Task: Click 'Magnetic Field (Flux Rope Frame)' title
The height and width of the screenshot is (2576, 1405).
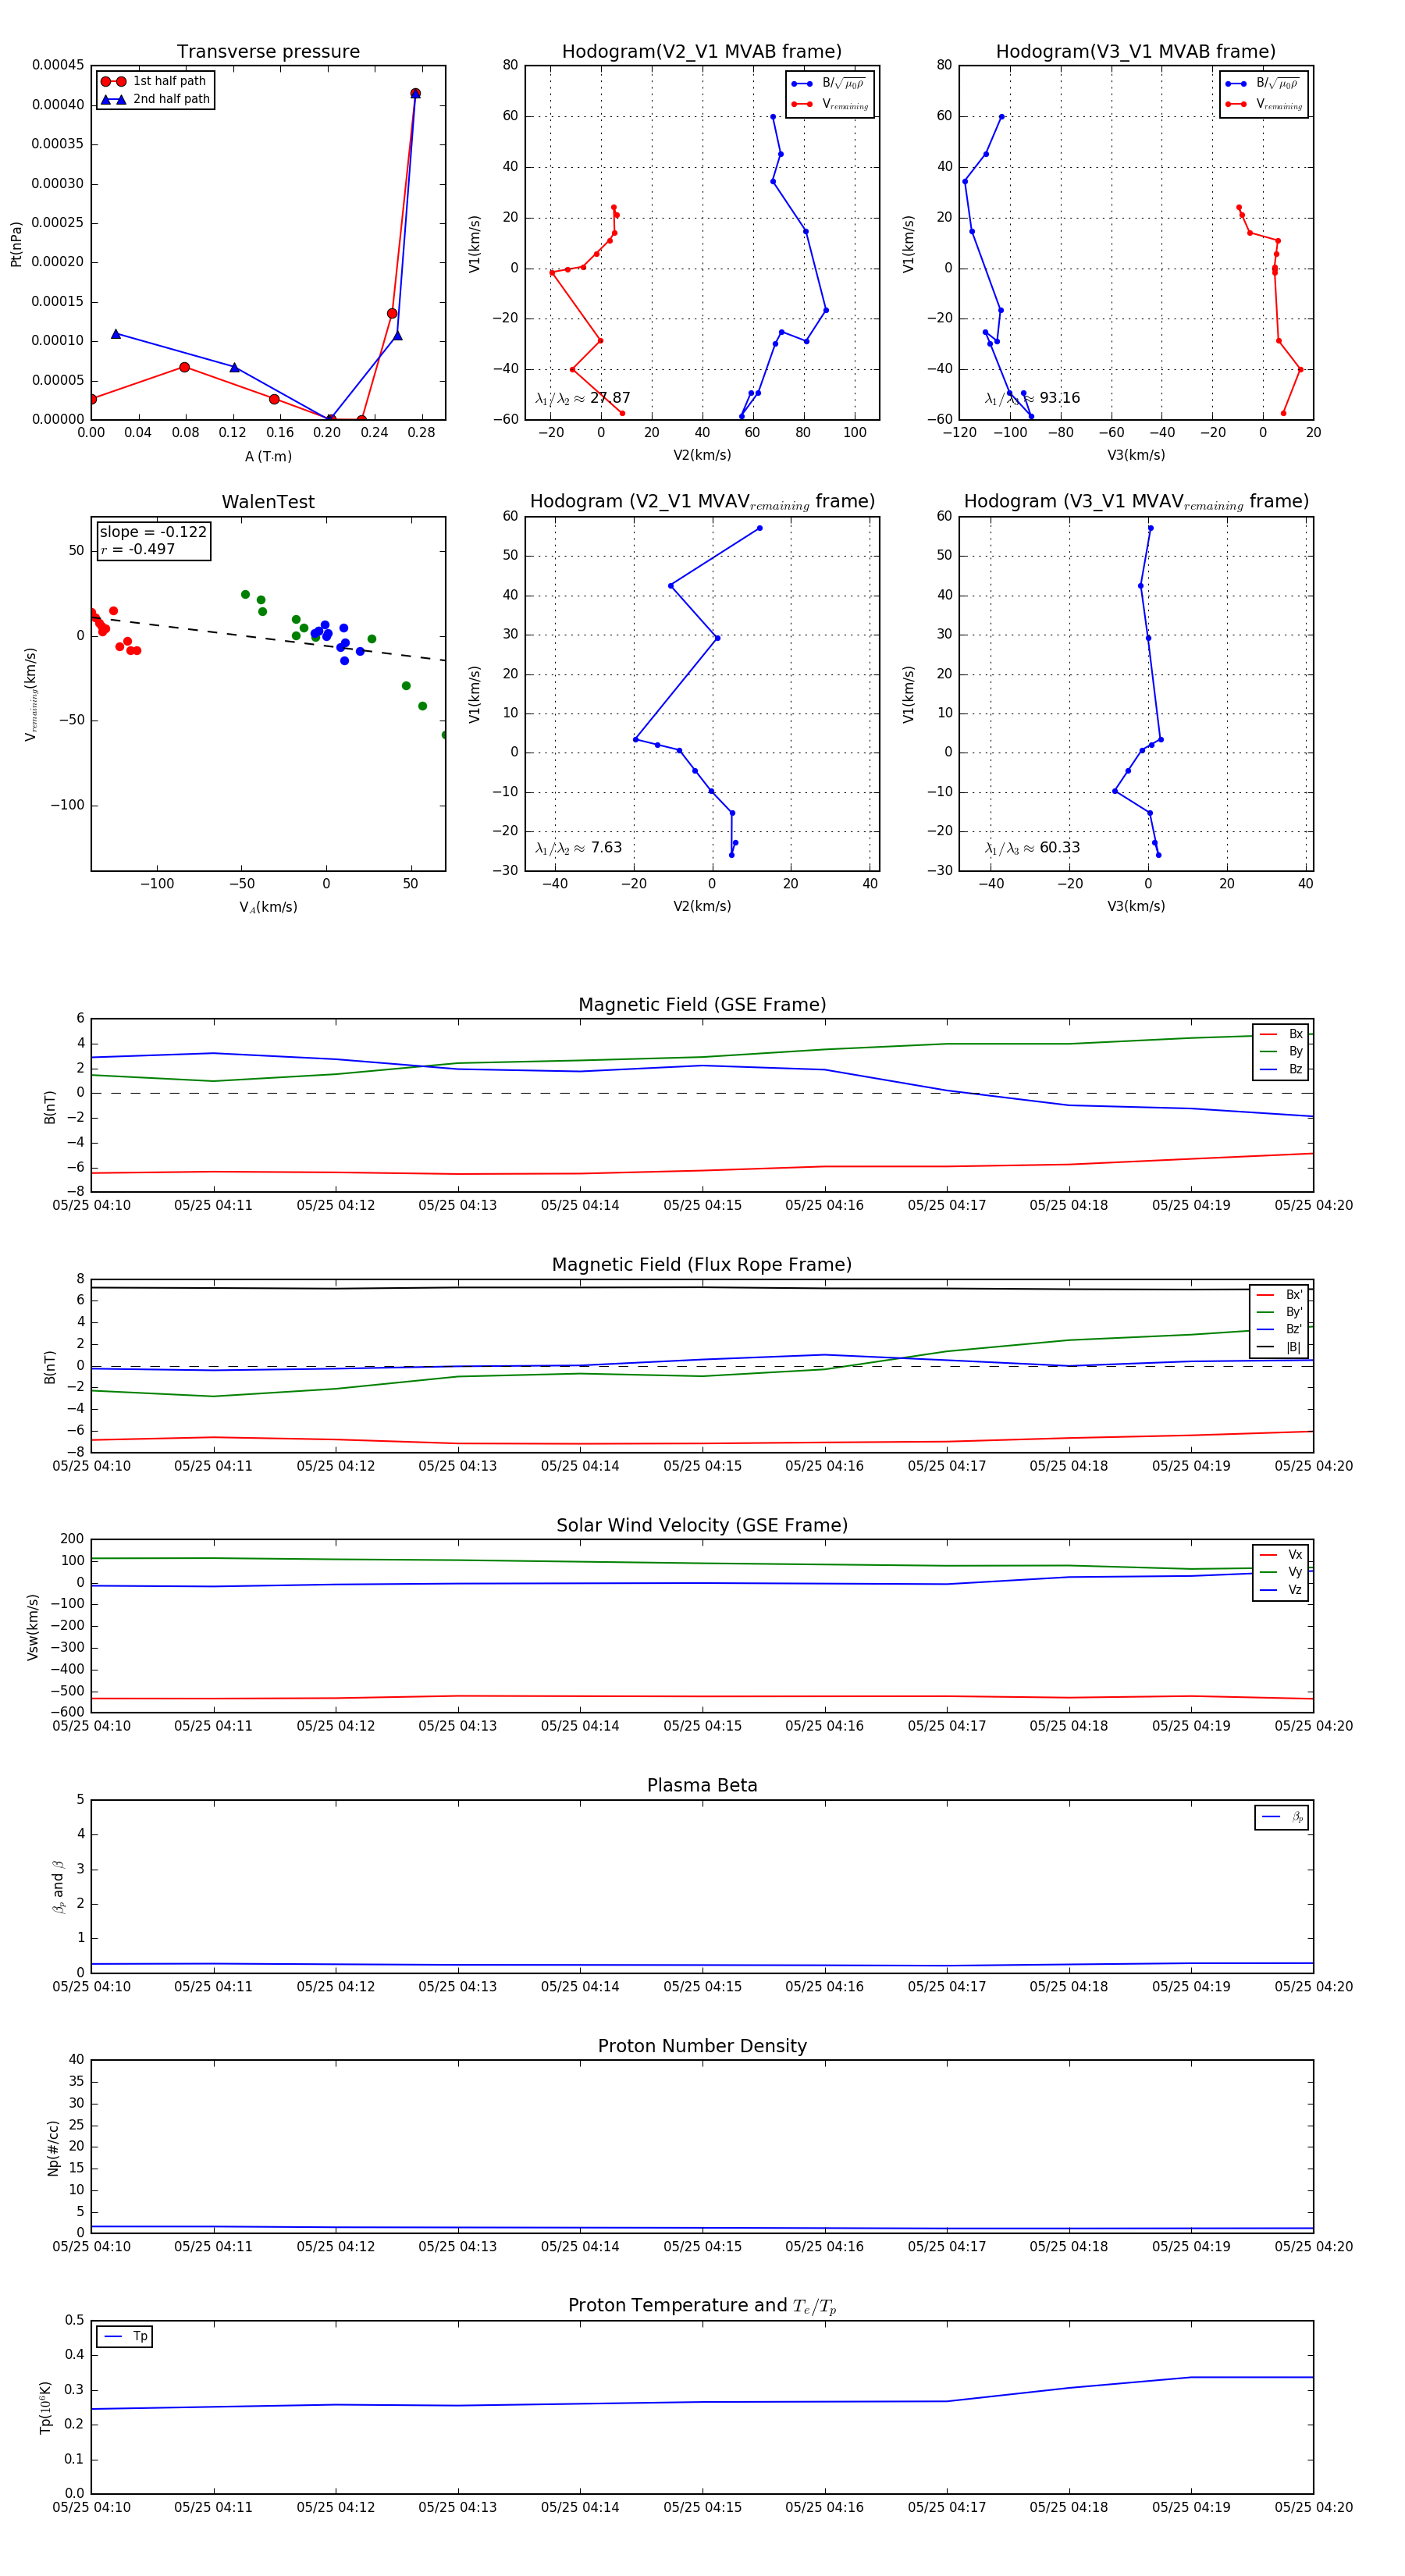Action: (x=702, y=1265)
